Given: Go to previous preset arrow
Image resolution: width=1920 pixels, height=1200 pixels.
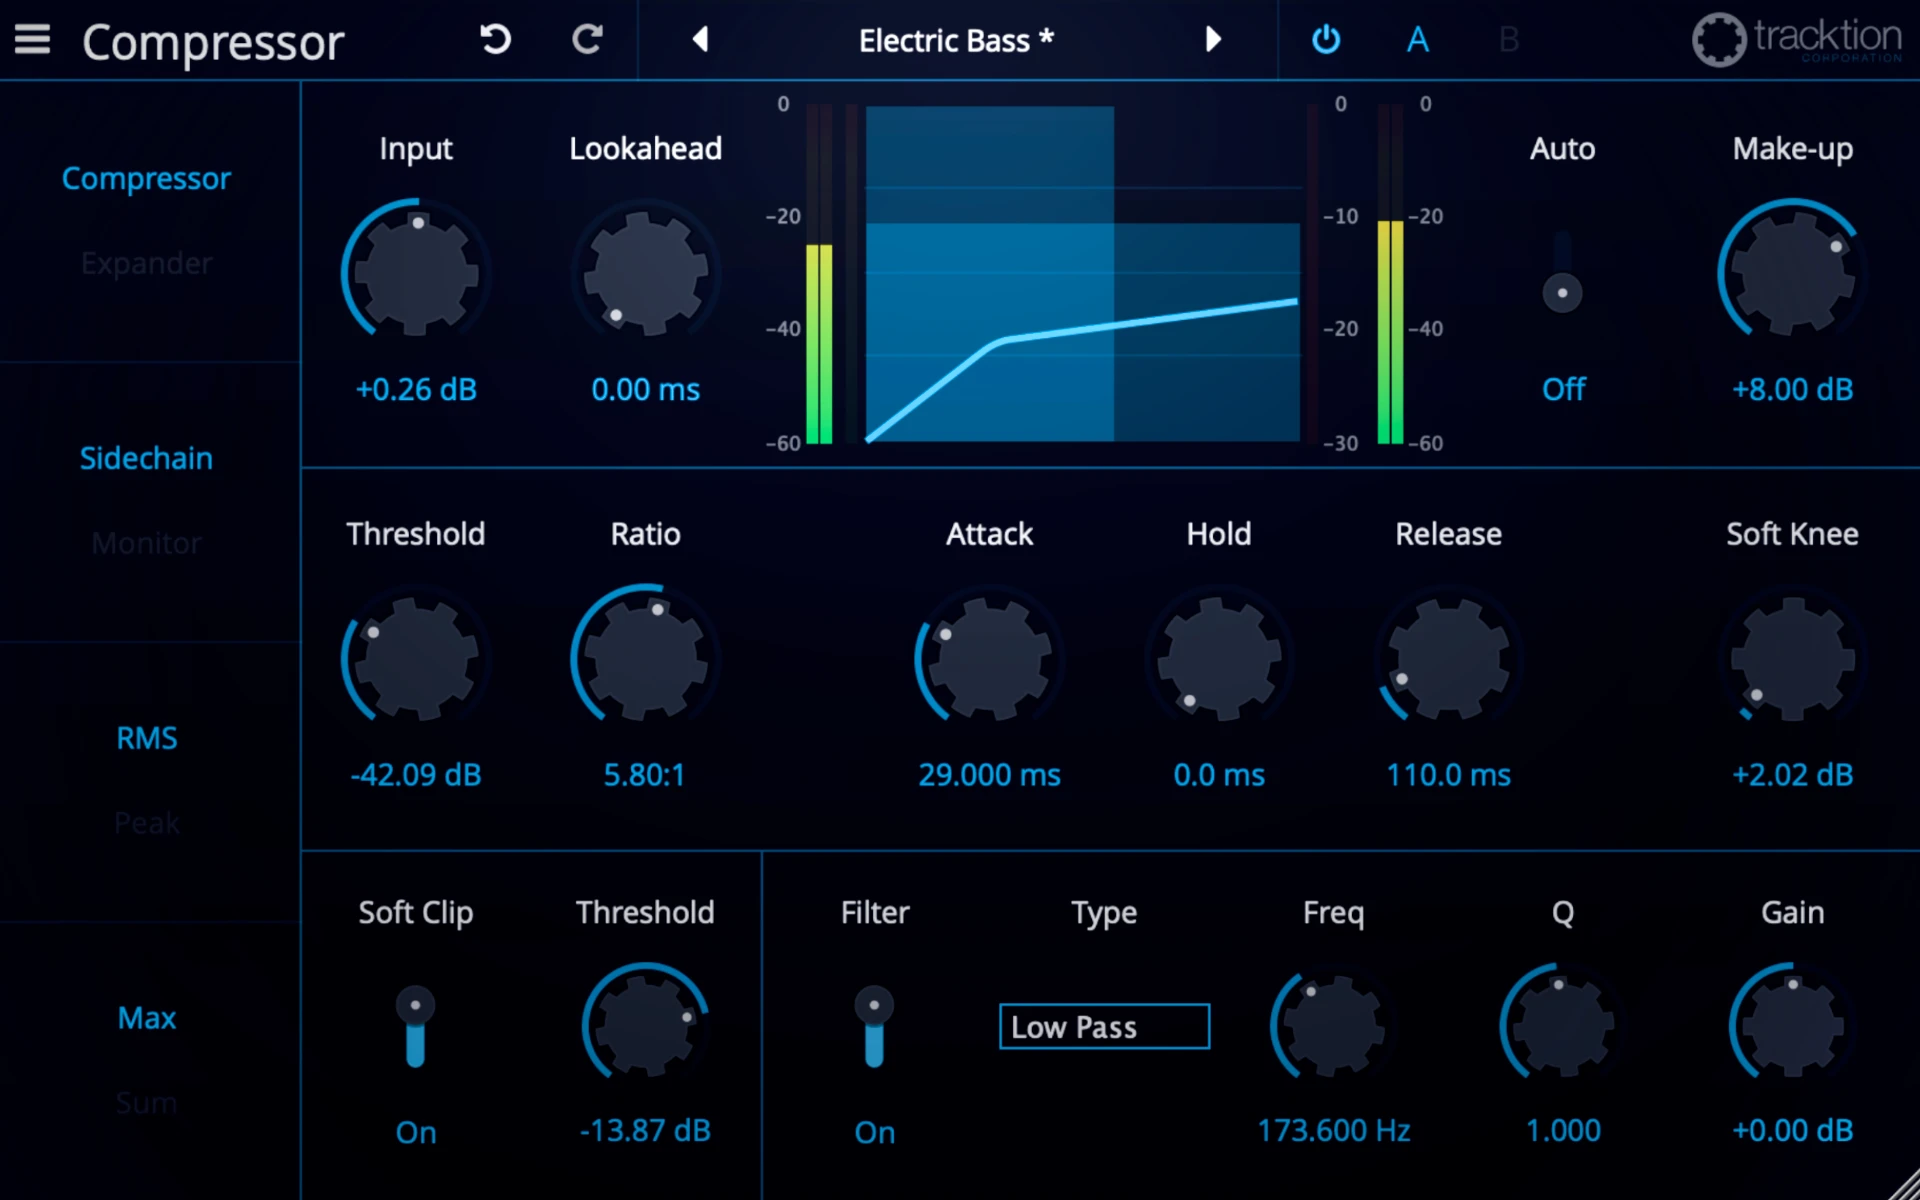Looking at the screenshot, I should coord(700,39).
